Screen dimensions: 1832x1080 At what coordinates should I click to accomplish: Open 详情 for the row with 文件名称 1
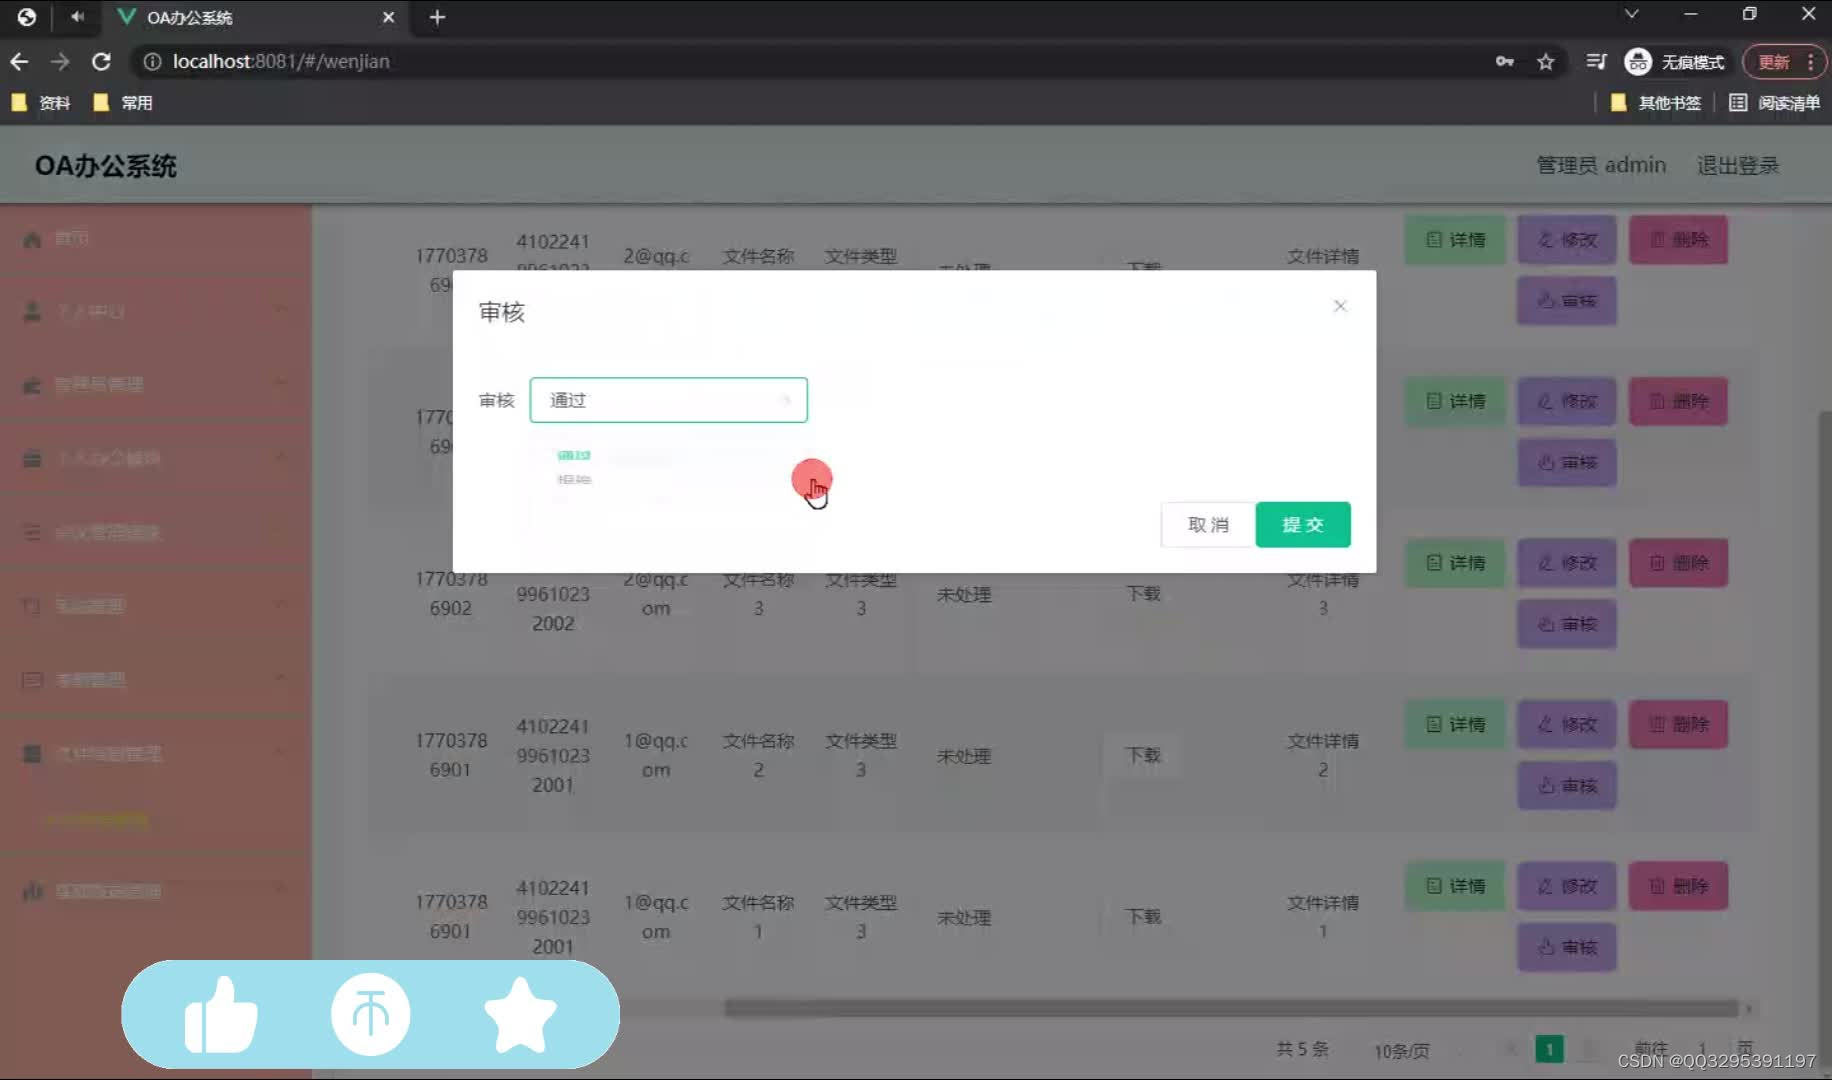[1455, 886]
